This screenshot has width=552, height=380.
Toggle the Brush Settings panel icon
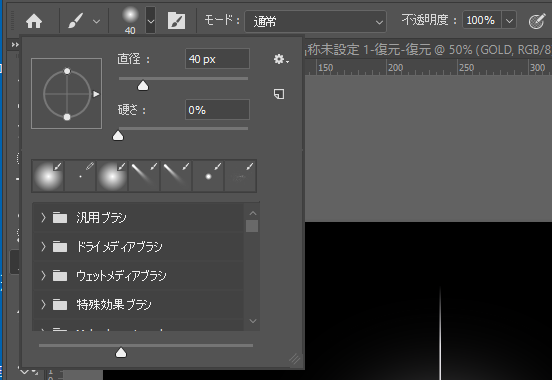(176, 21)
